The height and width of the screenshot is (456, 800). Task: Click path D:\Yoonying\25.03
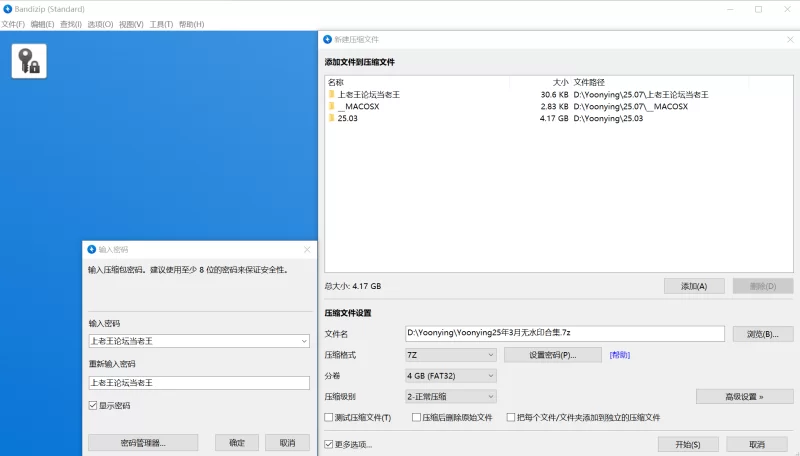[608, 118]
